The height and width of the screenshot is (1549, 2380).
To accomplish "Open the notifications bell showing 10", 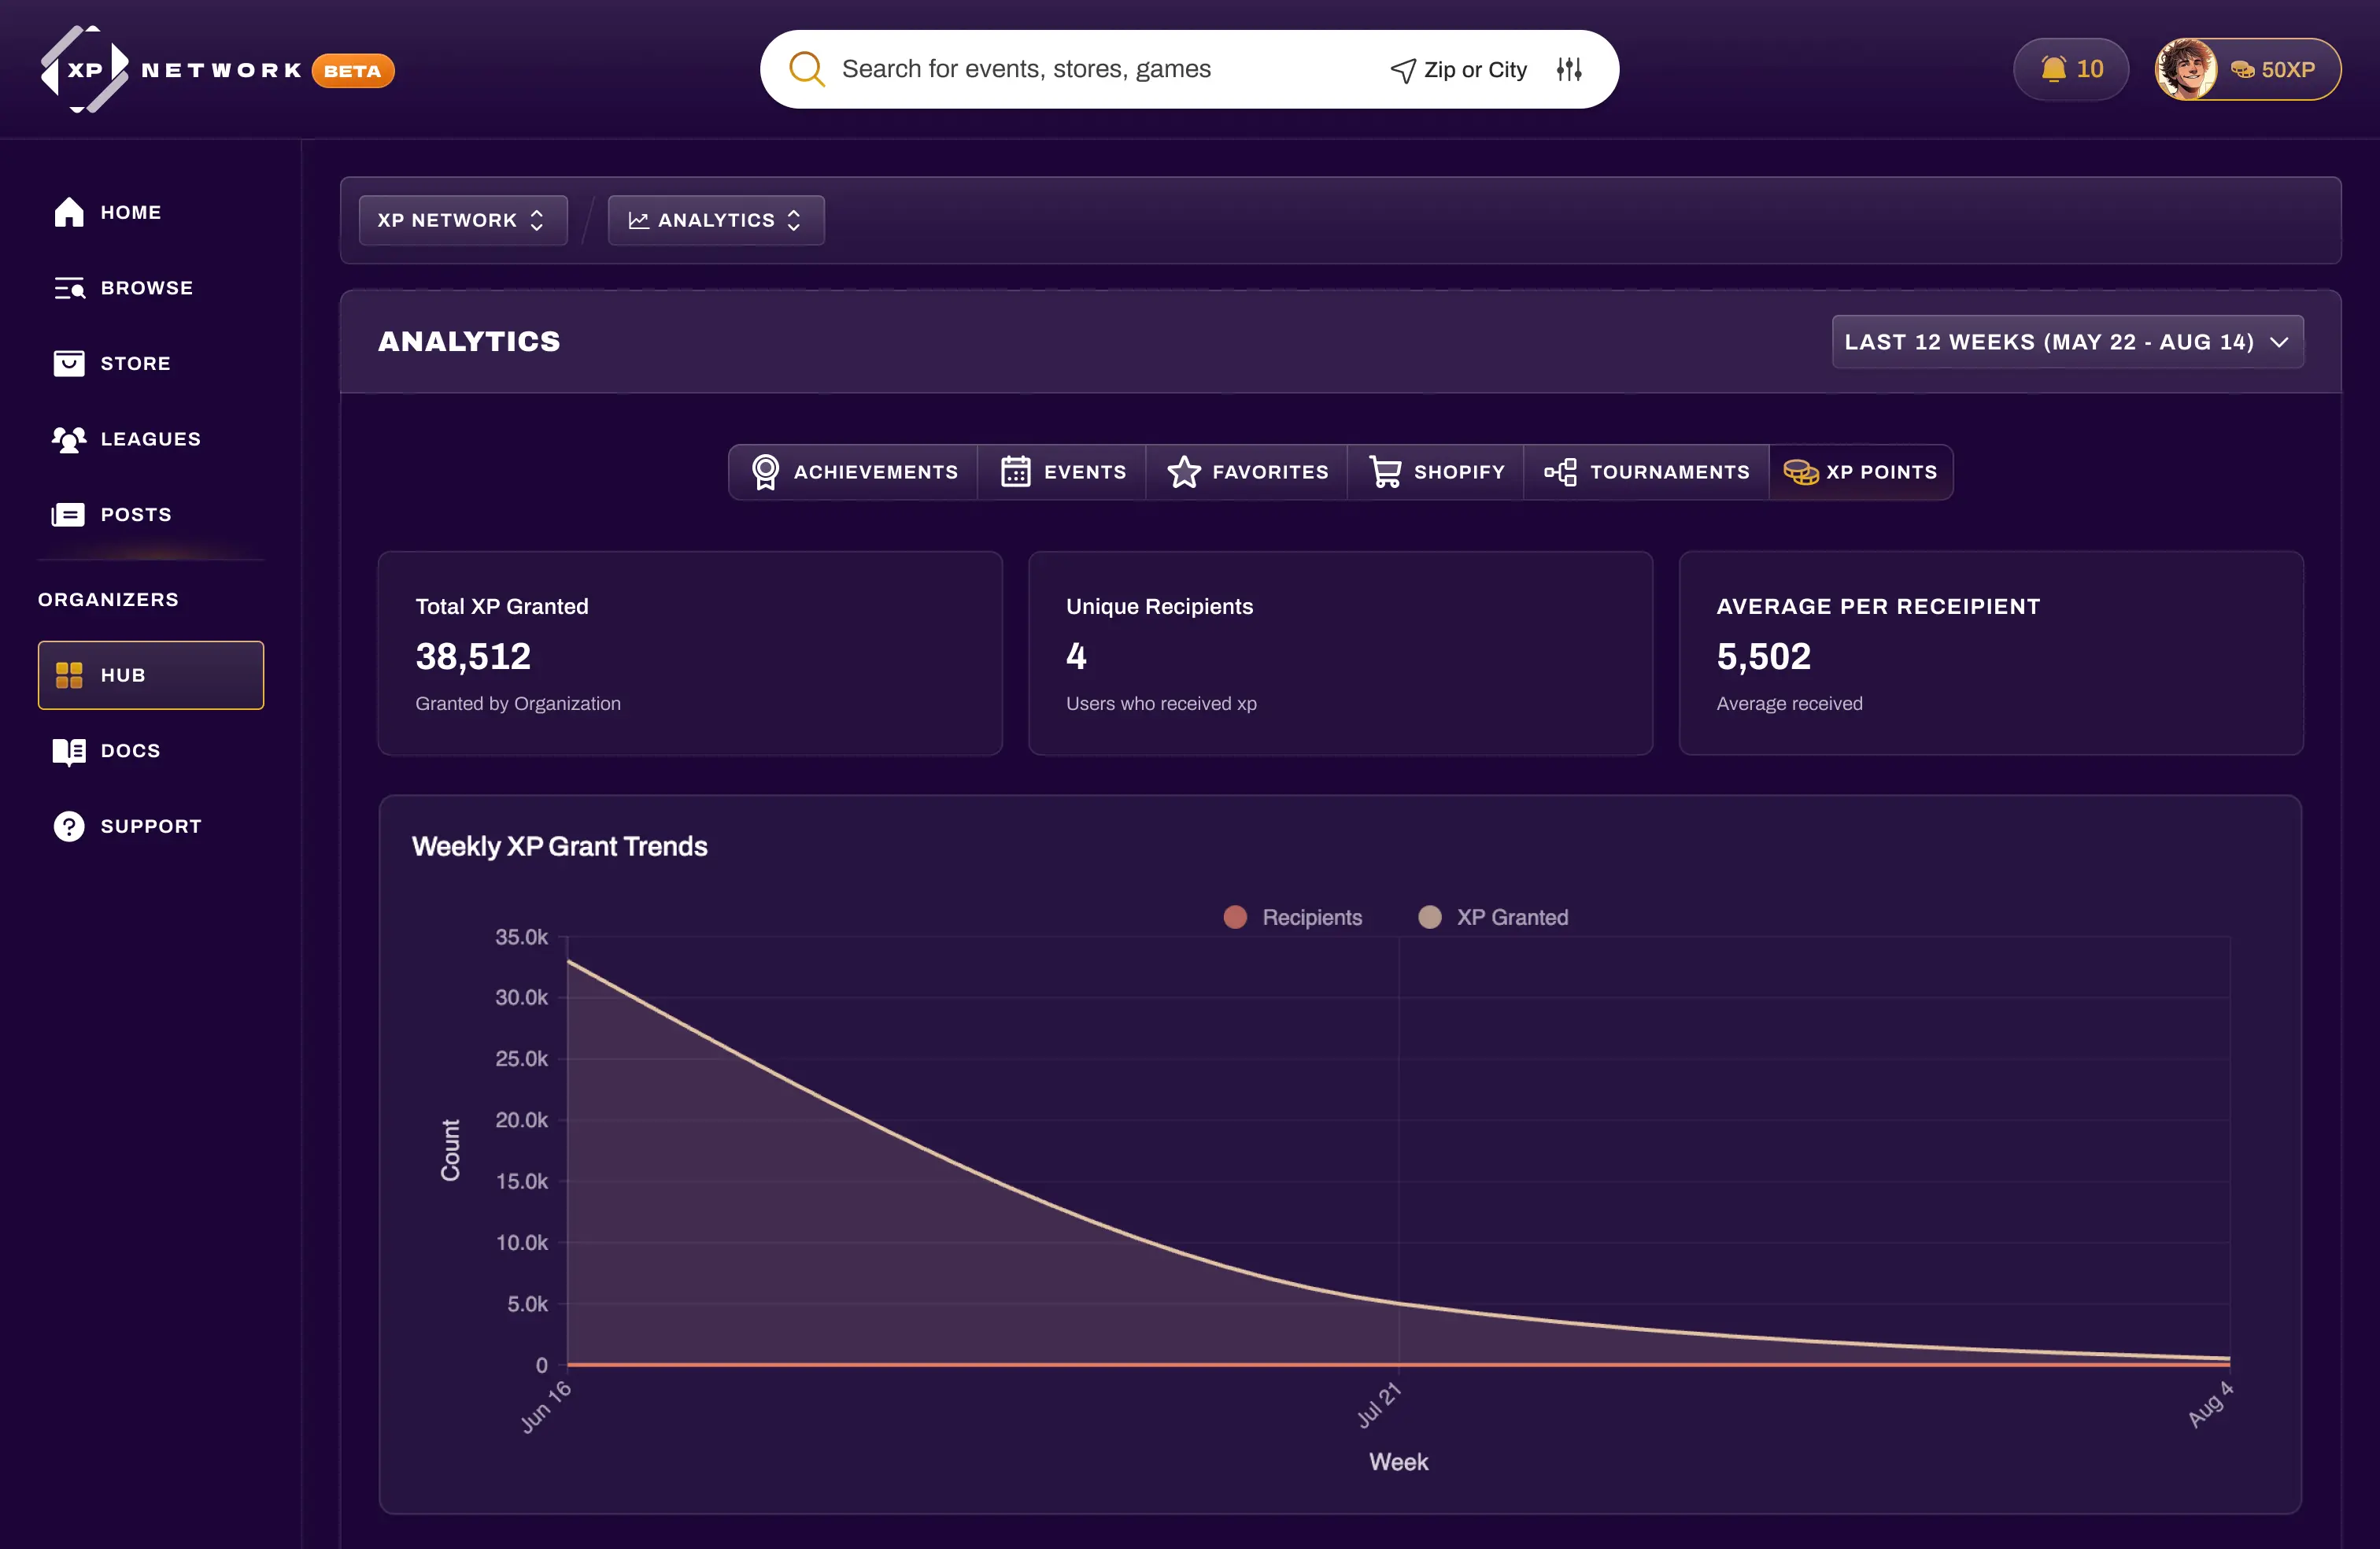I will (2070, 68).
